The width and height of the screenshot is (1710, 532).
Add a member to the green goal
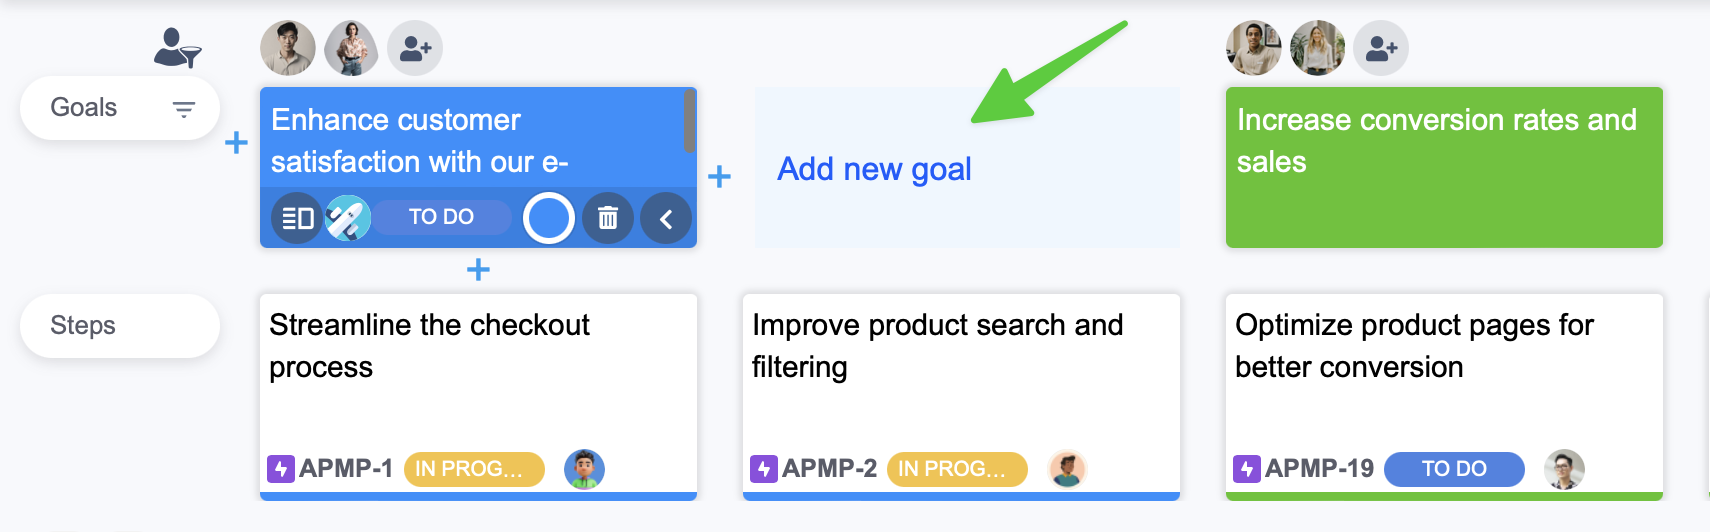[x=1381, y=48]
